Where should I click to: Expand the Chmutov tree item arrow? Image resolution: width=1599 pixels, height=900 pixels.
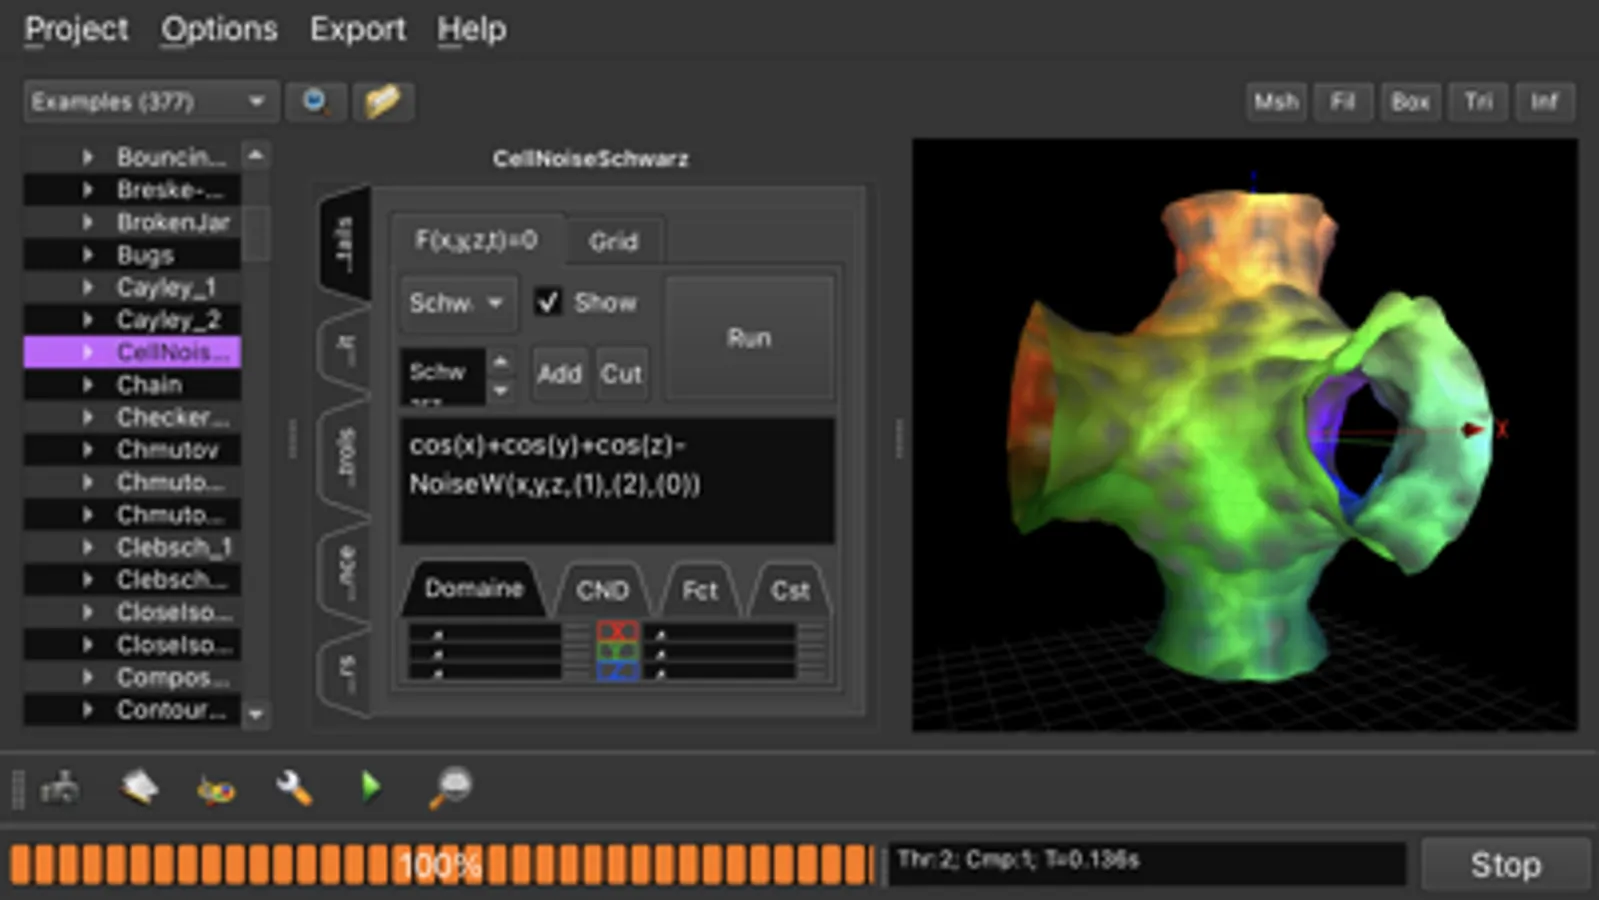87,449
